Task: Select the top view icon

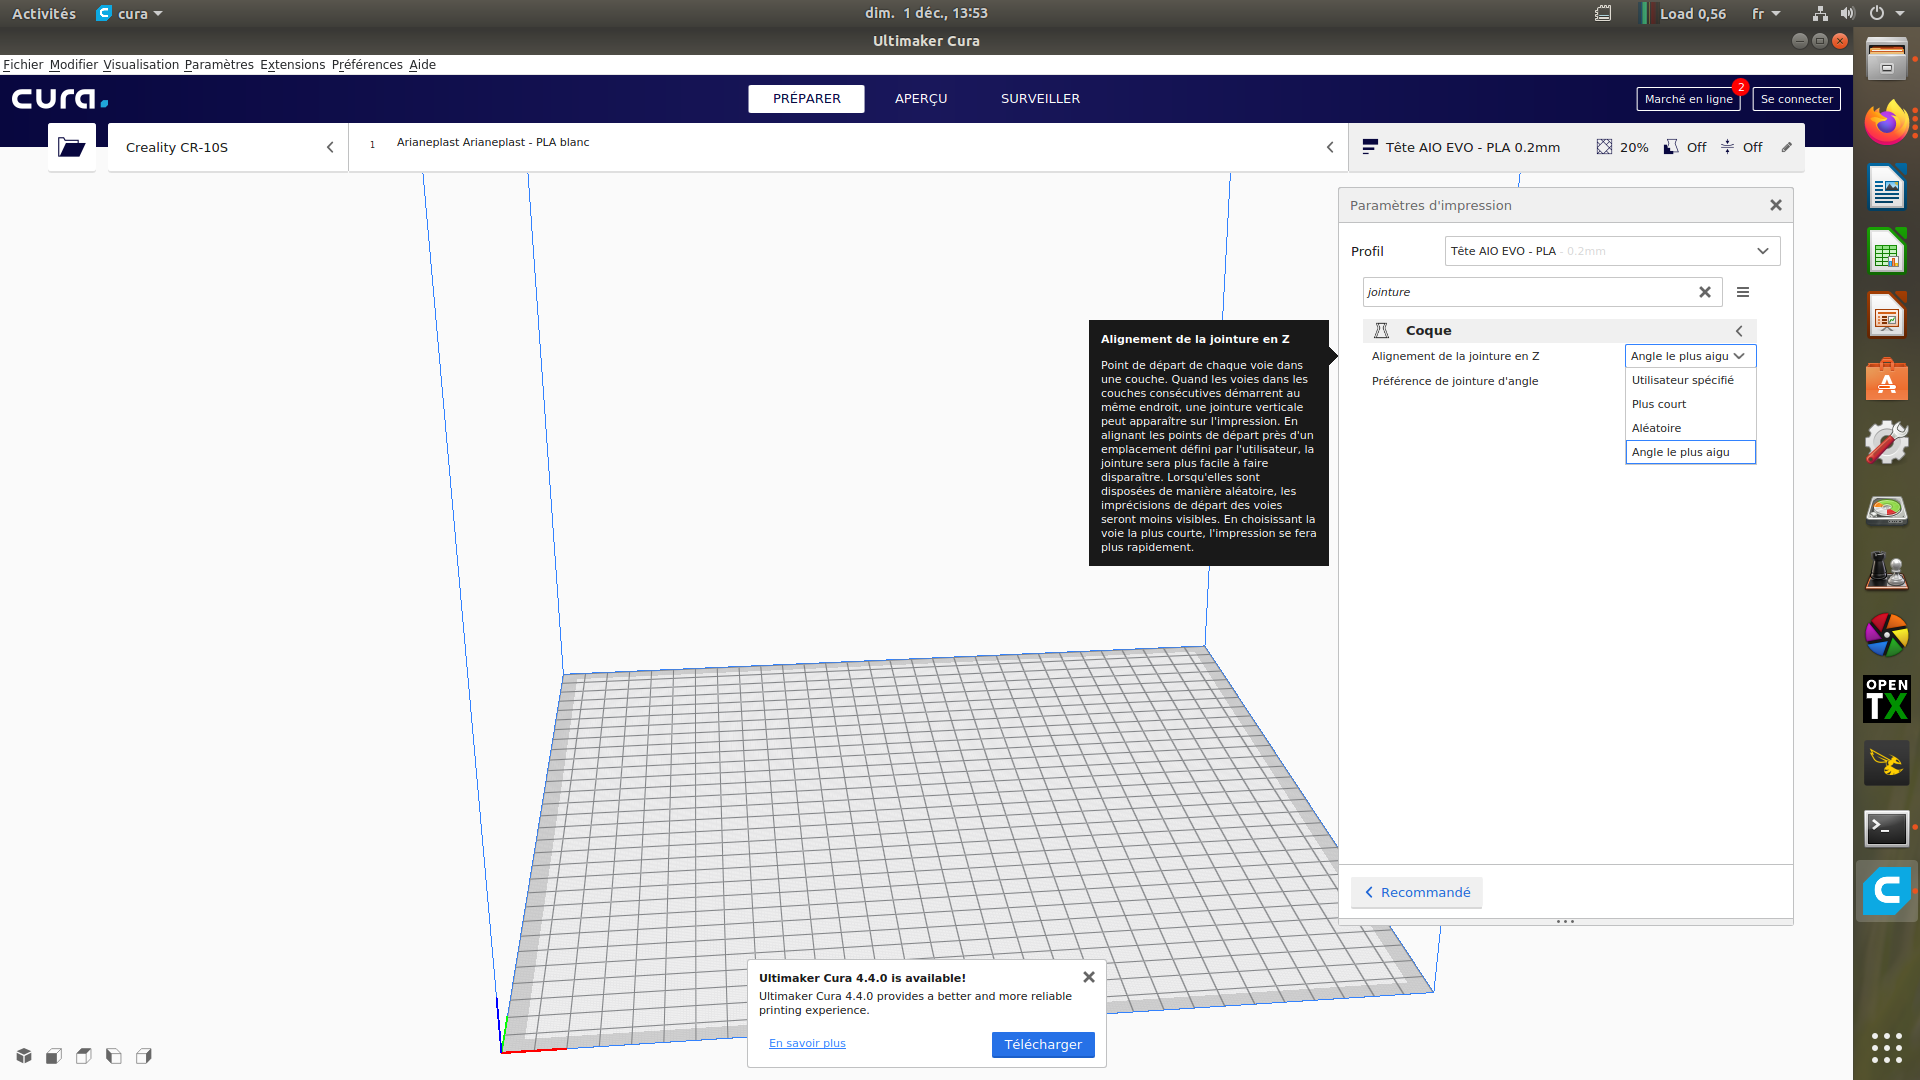Action: [x=84, y=1056]
